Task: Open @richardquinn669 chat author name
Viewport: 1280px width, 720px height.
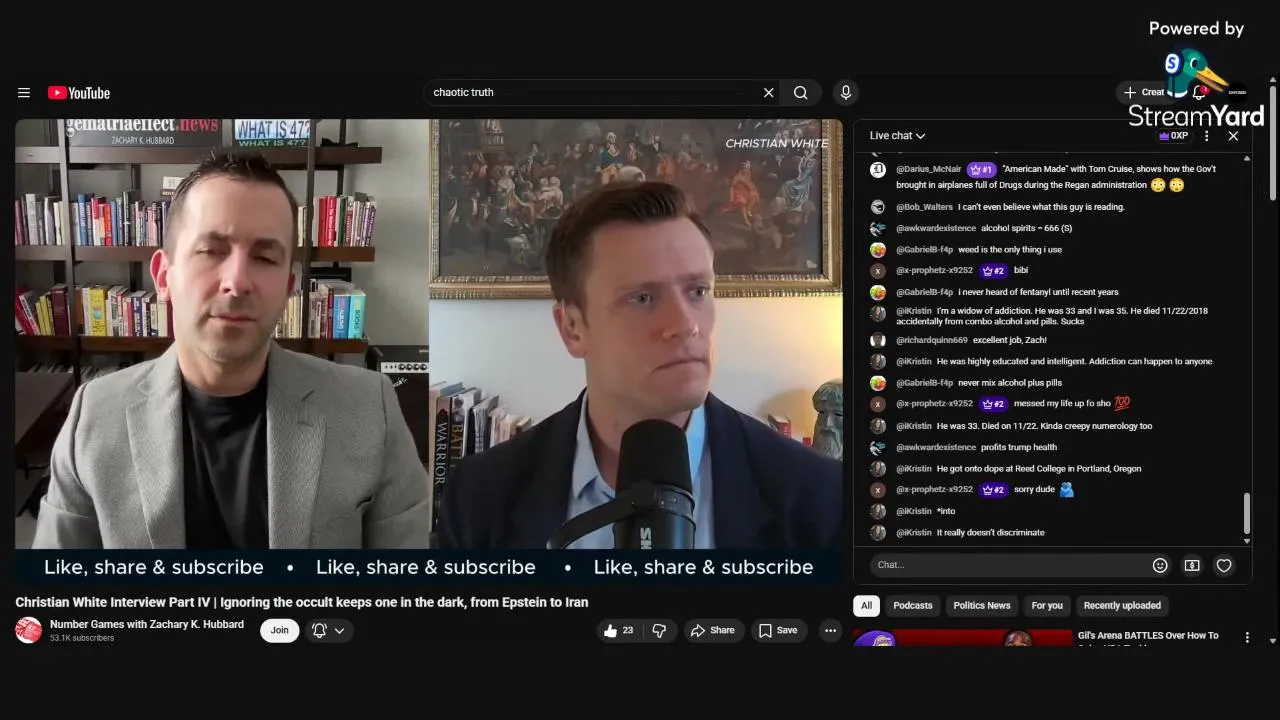Action: [932, 340]
